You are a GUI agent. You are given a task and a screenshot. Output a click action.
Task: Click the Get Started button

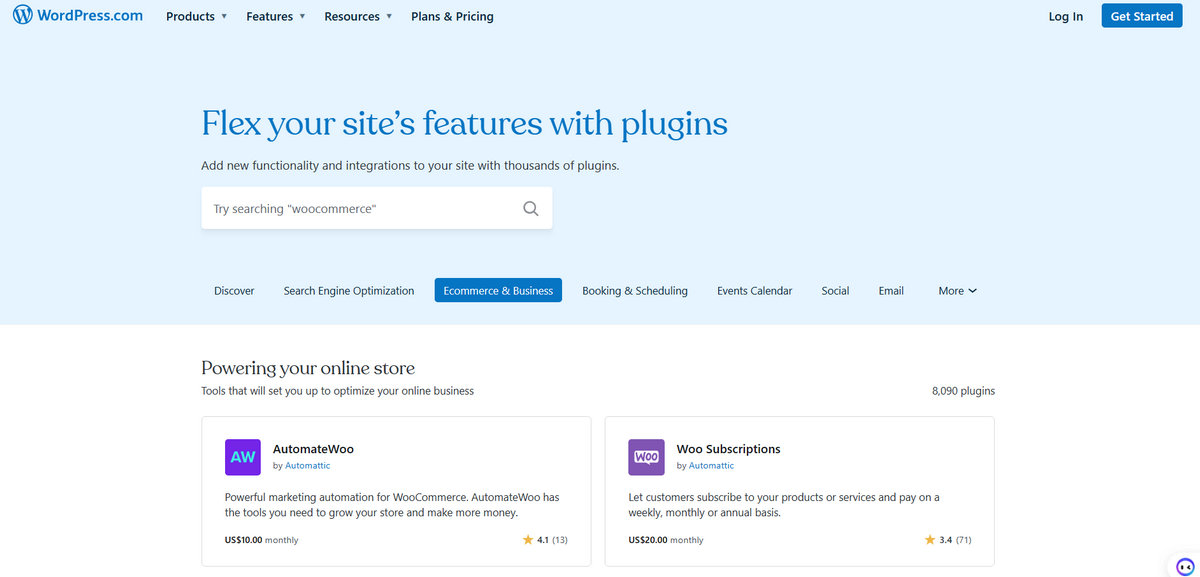click(x=1142, y=16)
